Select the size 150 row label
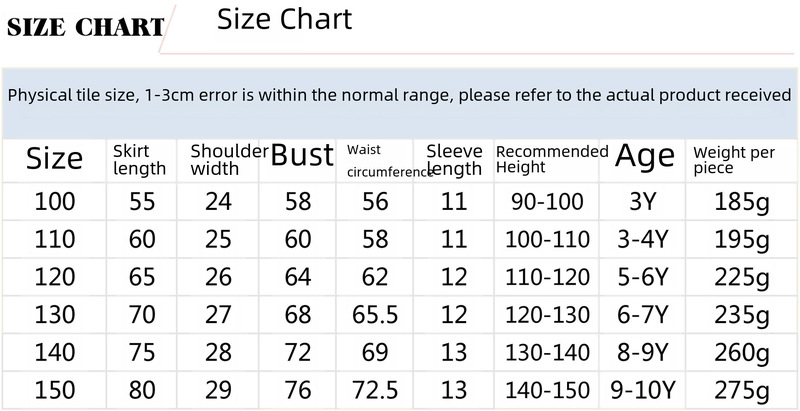Viewport: 800px width, 411px height. coord(55,390)
